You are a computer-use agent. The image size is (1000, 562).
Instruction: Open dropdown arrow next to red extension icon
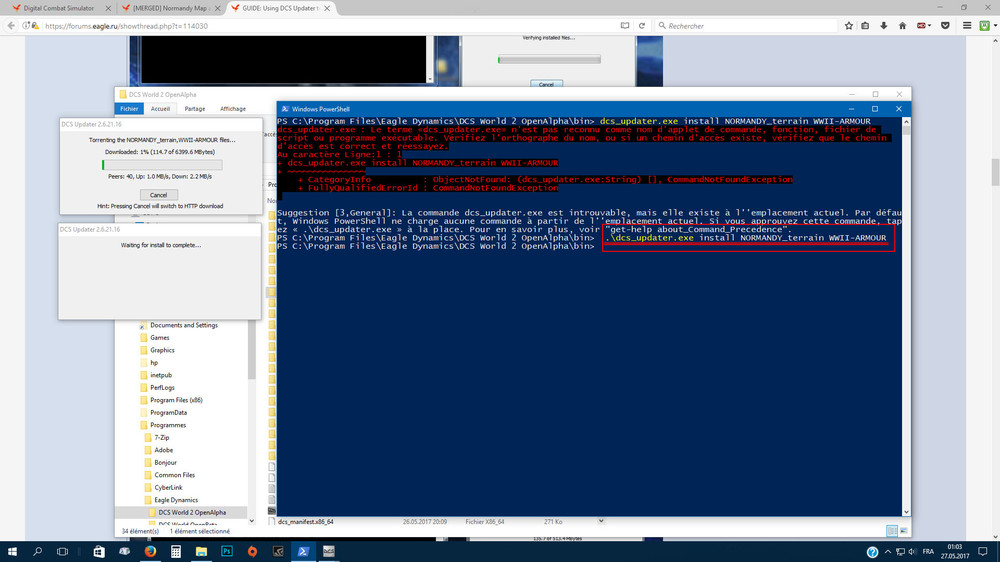click(930, 26)
